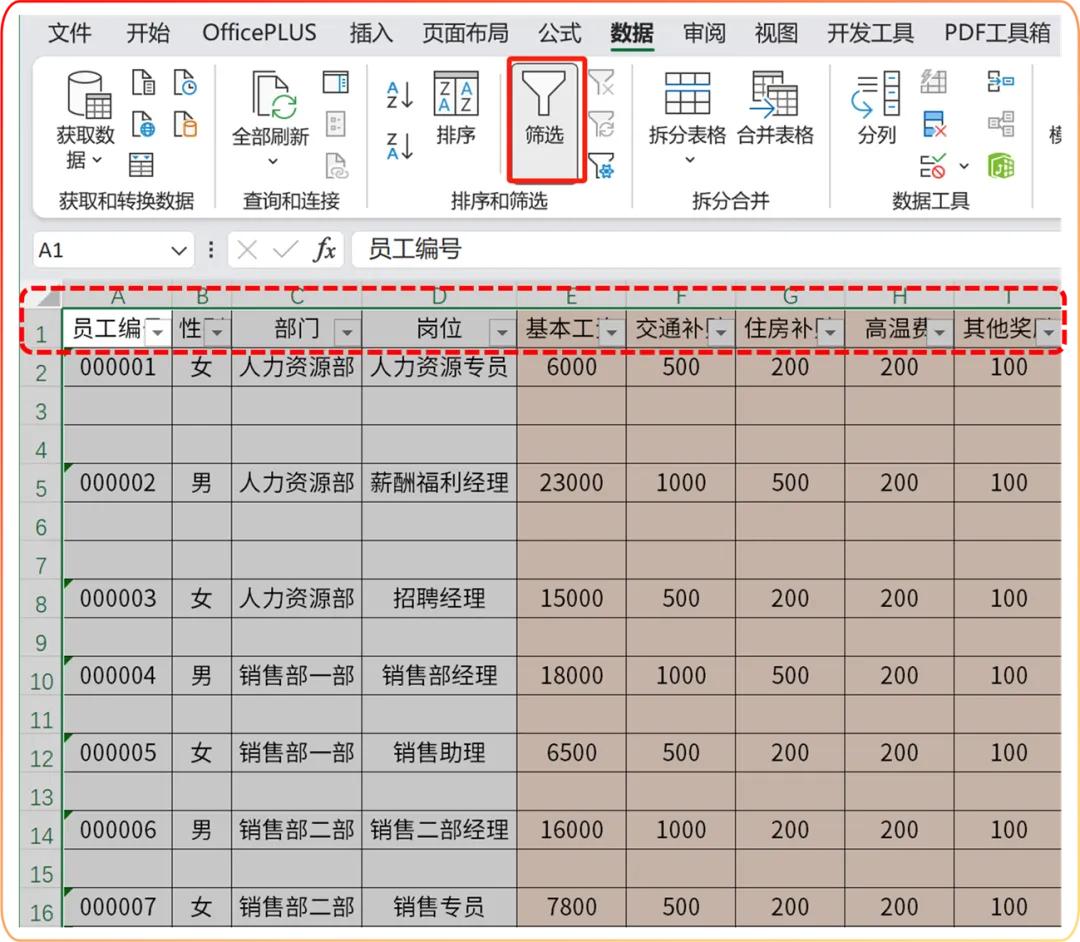Image resolution: width=1080 pixels, height=942 pixels.
Task: Click the Relationships icon
Action: (1000, 124)
